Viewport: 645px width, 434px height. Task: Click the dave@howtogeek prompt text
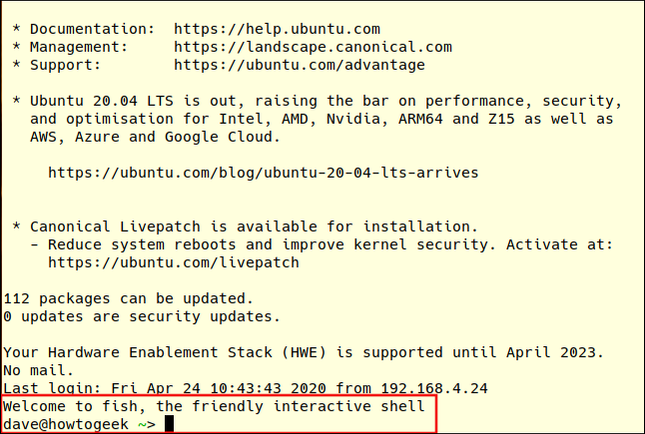click(68, 425)
